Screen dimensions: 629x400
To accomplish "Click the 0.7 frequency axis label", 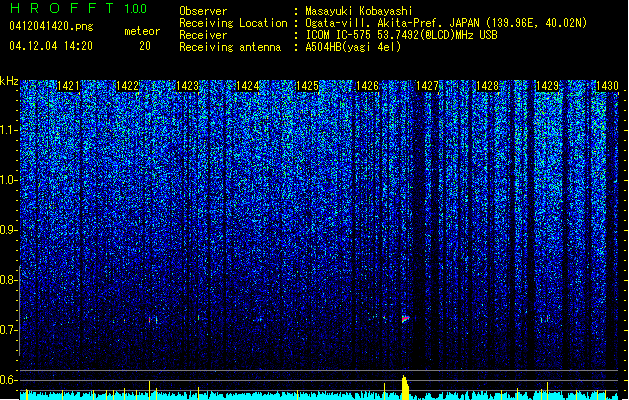I will pyautogui.click(x=8, y=330).
